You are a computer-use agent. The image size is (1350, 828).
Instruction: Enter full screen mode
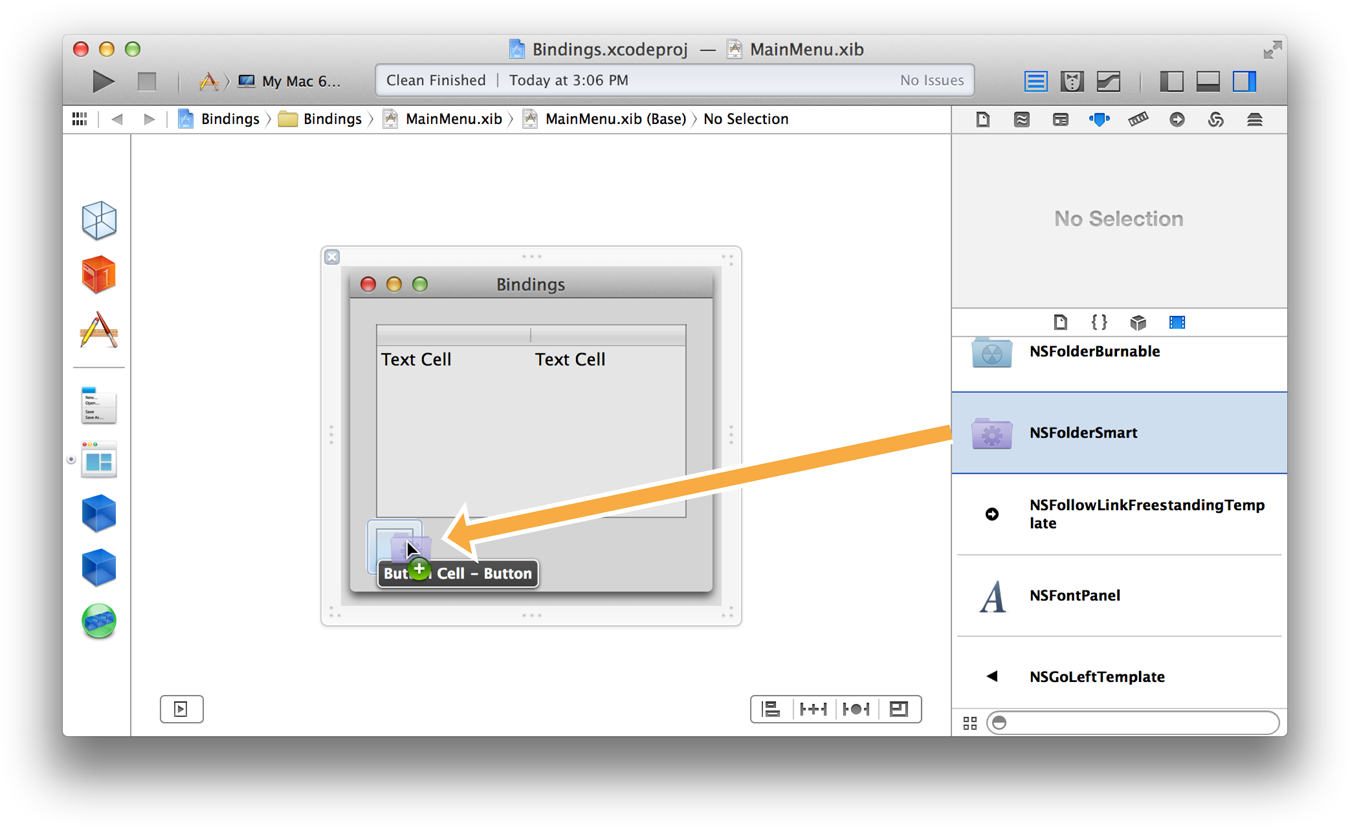click(1272, 49)
